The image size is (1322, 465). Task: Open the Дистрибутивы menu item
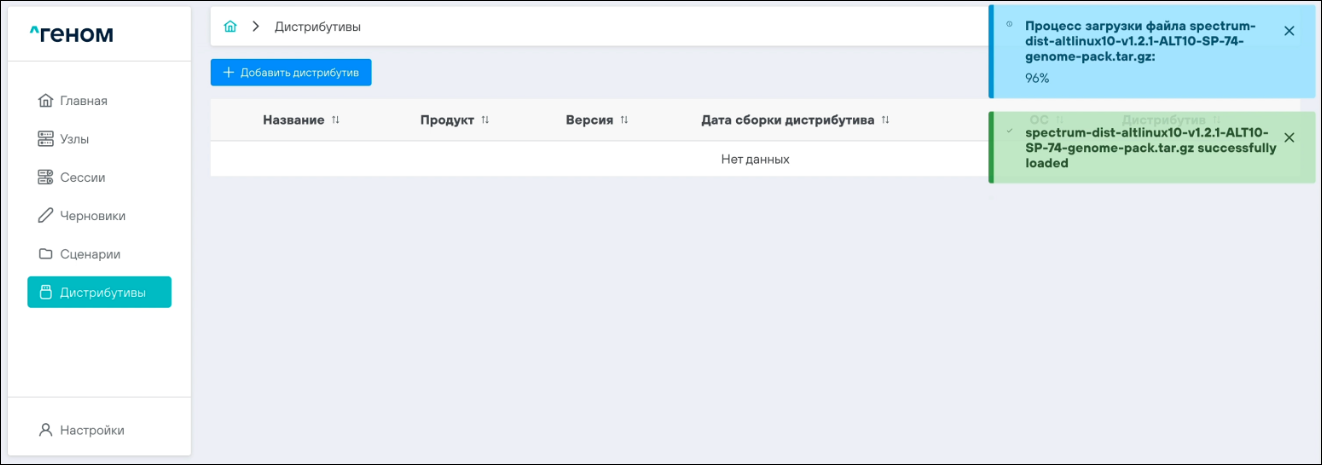pyautogui.click(x=100, y=292)
